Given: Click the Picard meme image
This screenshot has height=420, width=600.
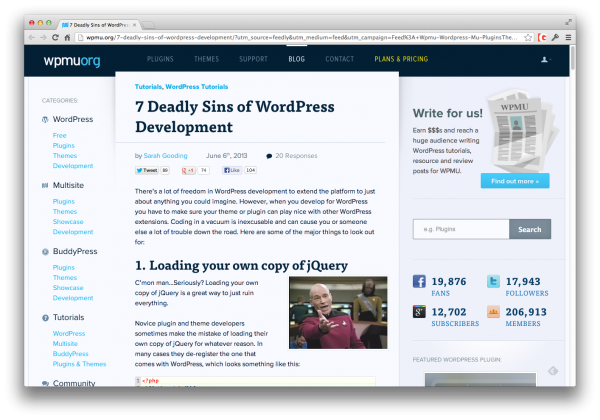Looking at the screenshot, I should (338, 313).
